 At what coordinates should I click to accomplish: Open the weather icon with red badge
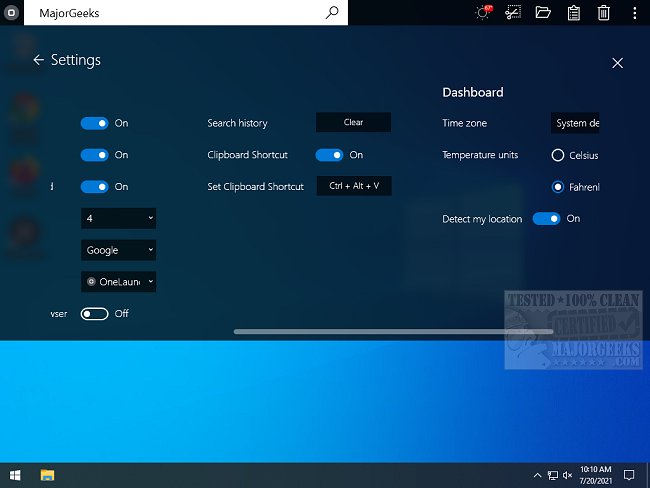pos(483,12)
